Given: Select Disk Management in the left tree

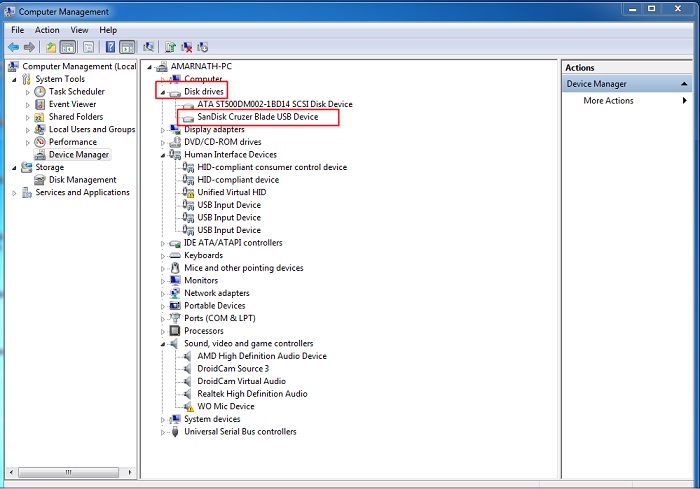Looking at the screenshot, I should (x=82, y=180).
